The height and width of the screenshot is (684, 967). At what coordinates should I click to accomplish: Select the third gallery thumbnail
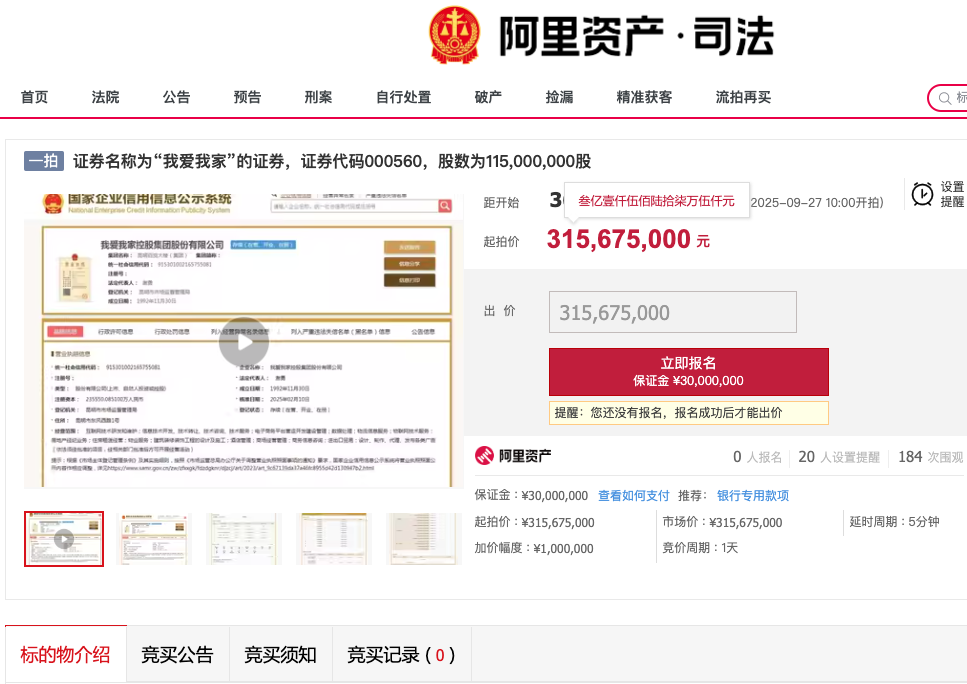coord(244,538)
